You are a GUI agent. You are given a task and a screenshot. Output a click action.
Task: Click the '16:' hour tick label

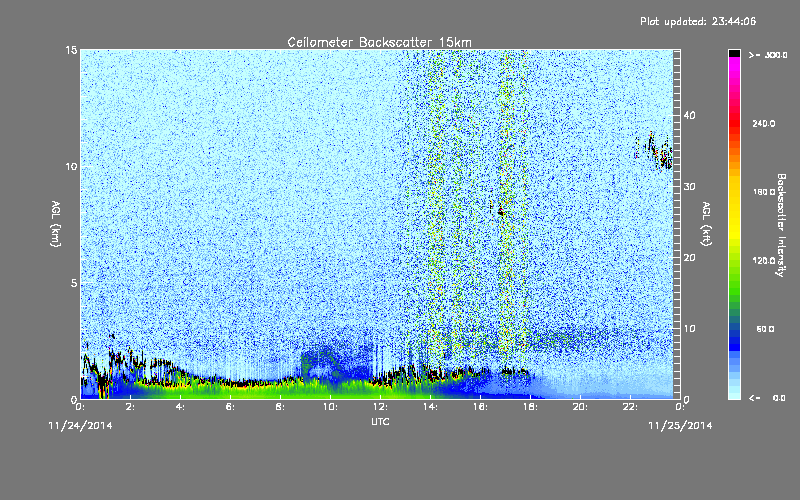(480, 407)
